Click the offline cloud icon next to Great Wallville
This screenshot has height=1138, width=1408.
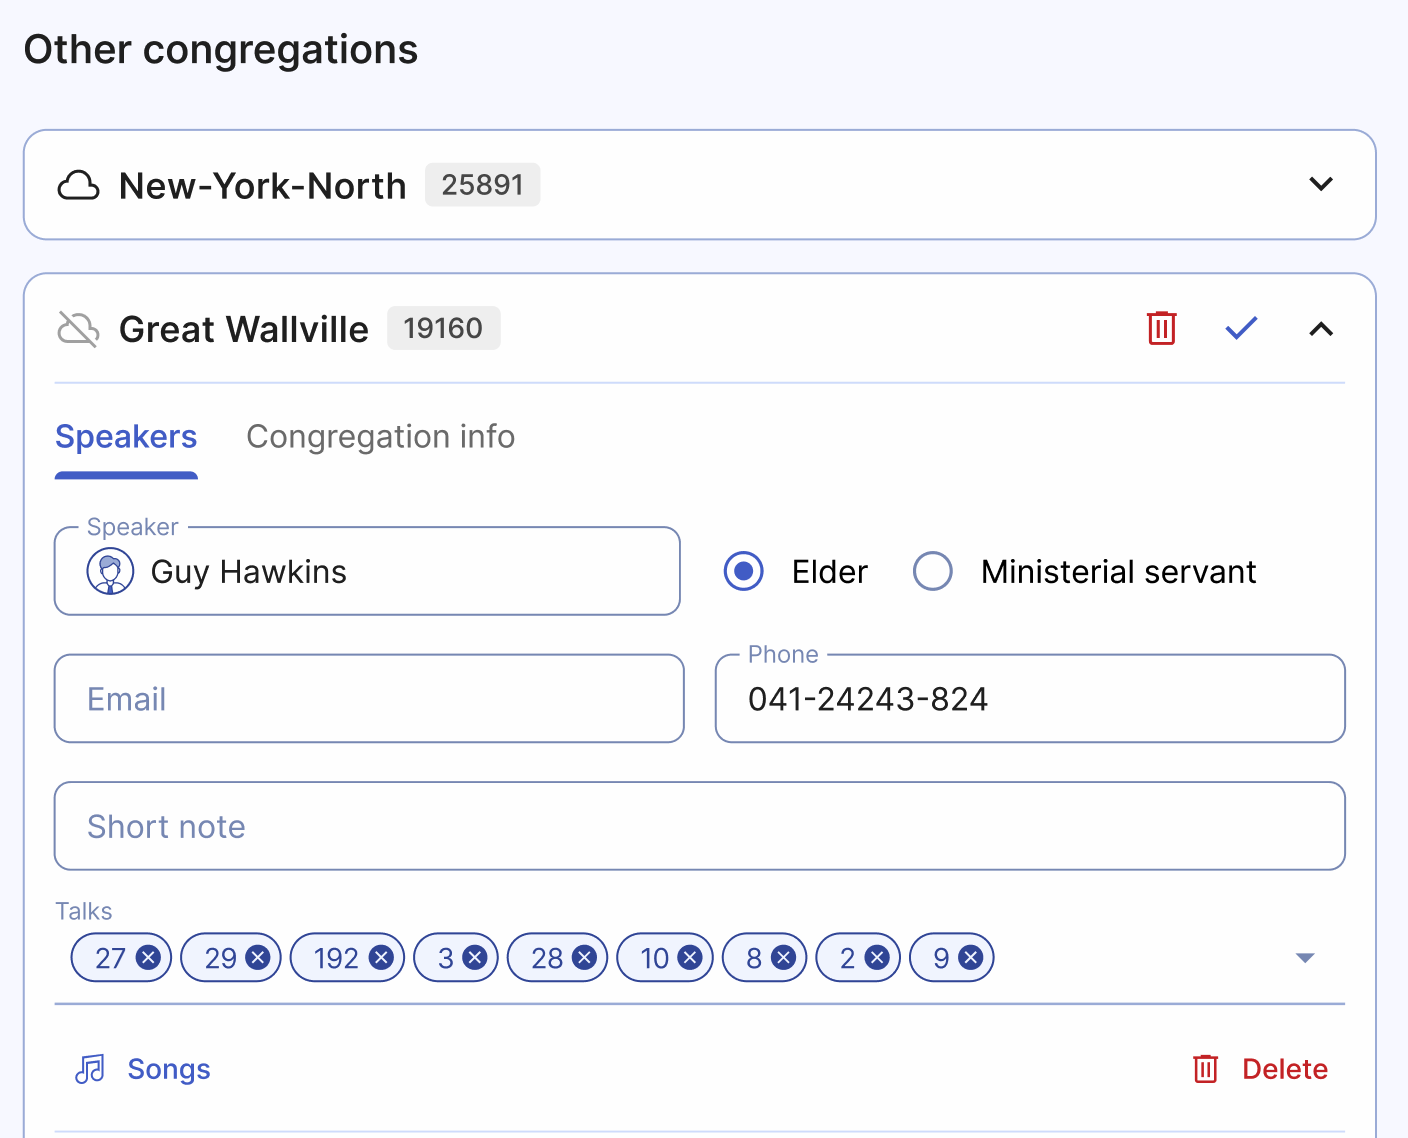click(x=78, y=328)
